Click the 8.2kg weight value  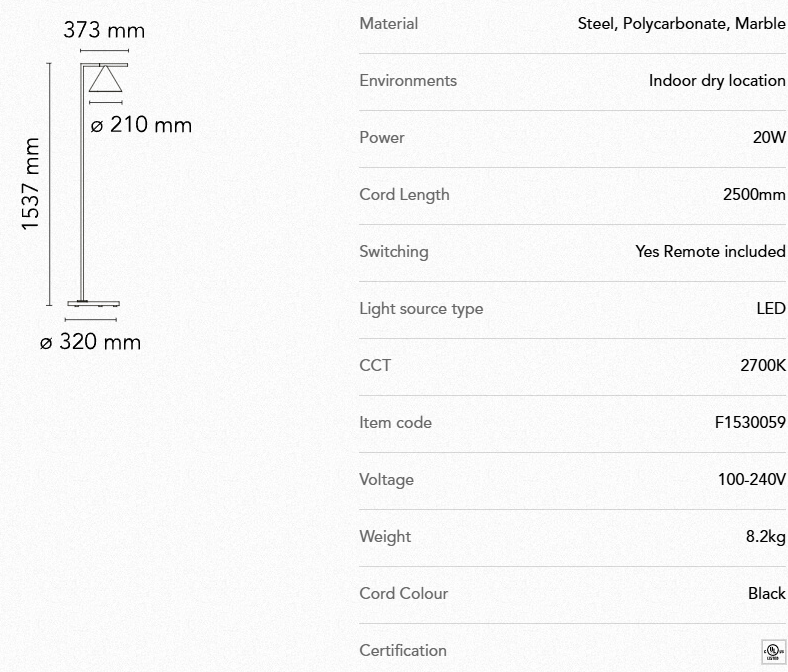(766, 536)
